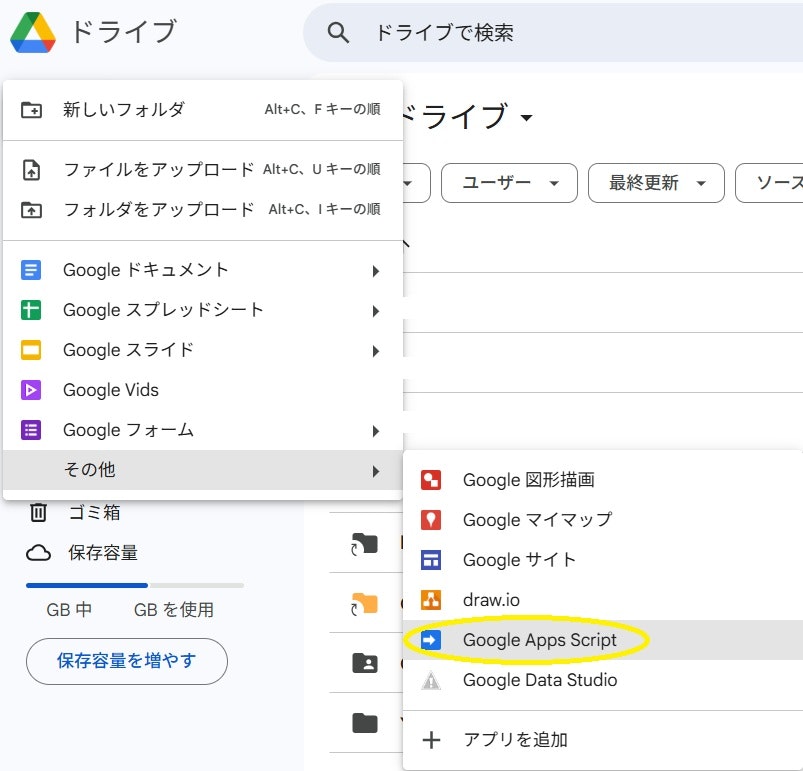The image size is (803, 771).
Task: Open the ドライブ title dropdown arrow
Action: click(526, 118)
